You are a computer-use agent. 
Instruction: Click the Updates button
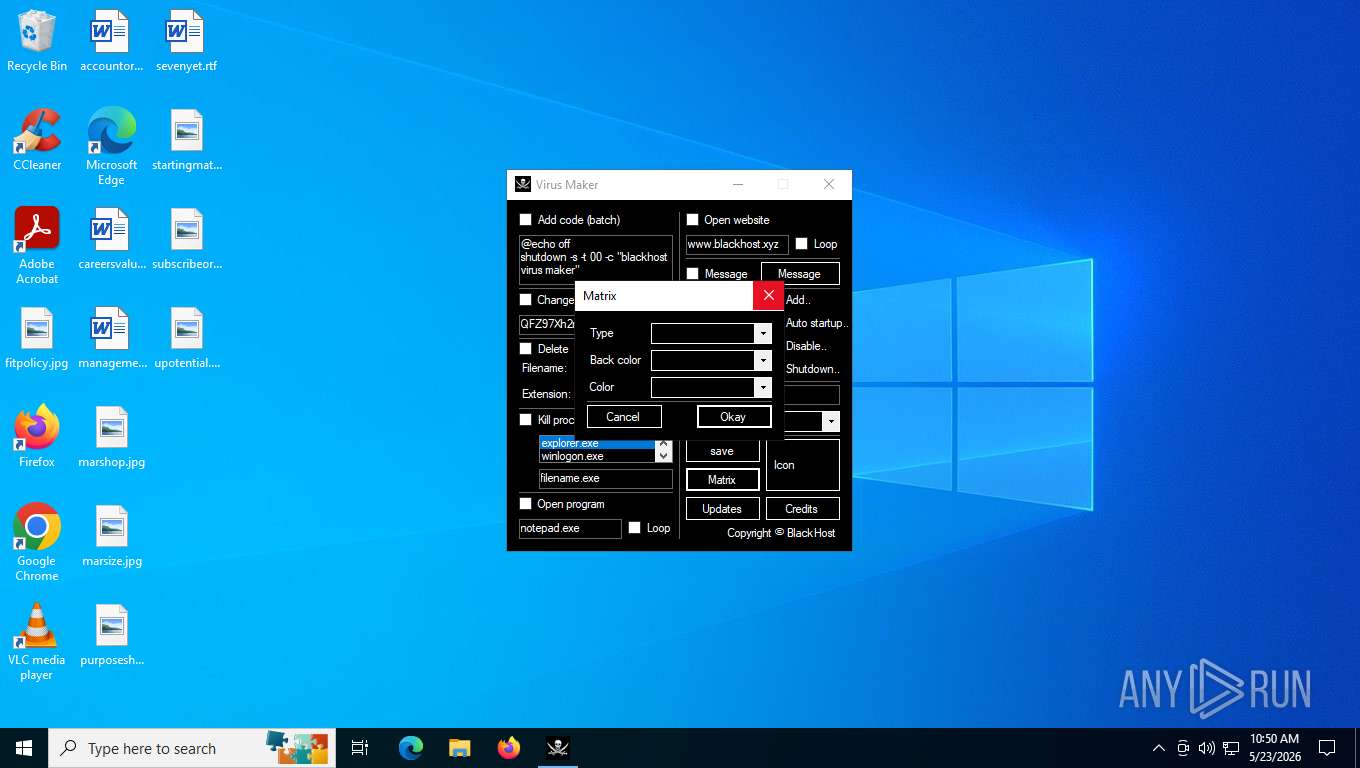click(x=722, y=509)
